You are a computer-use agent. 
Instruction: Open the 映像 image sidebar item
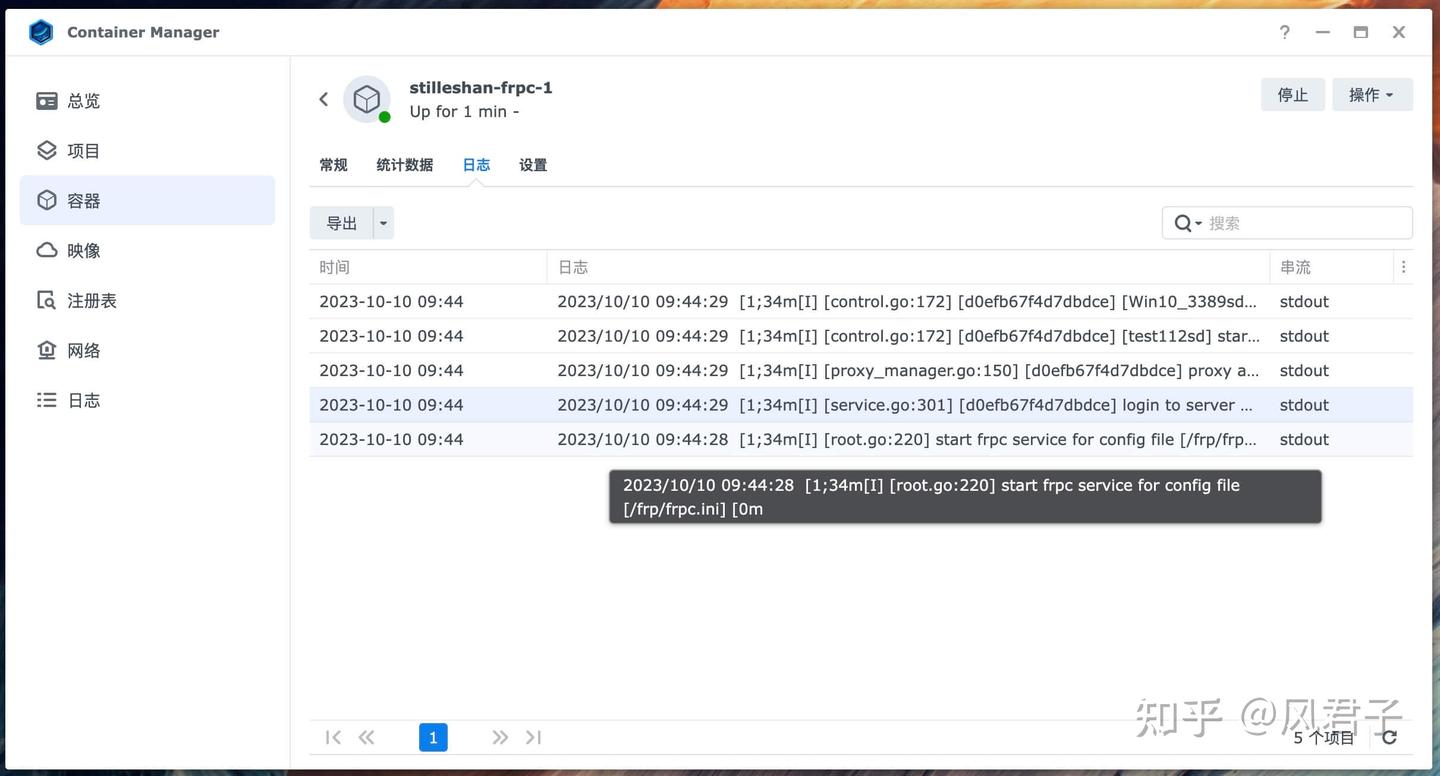pyautogui.click(x=147, y=251)
